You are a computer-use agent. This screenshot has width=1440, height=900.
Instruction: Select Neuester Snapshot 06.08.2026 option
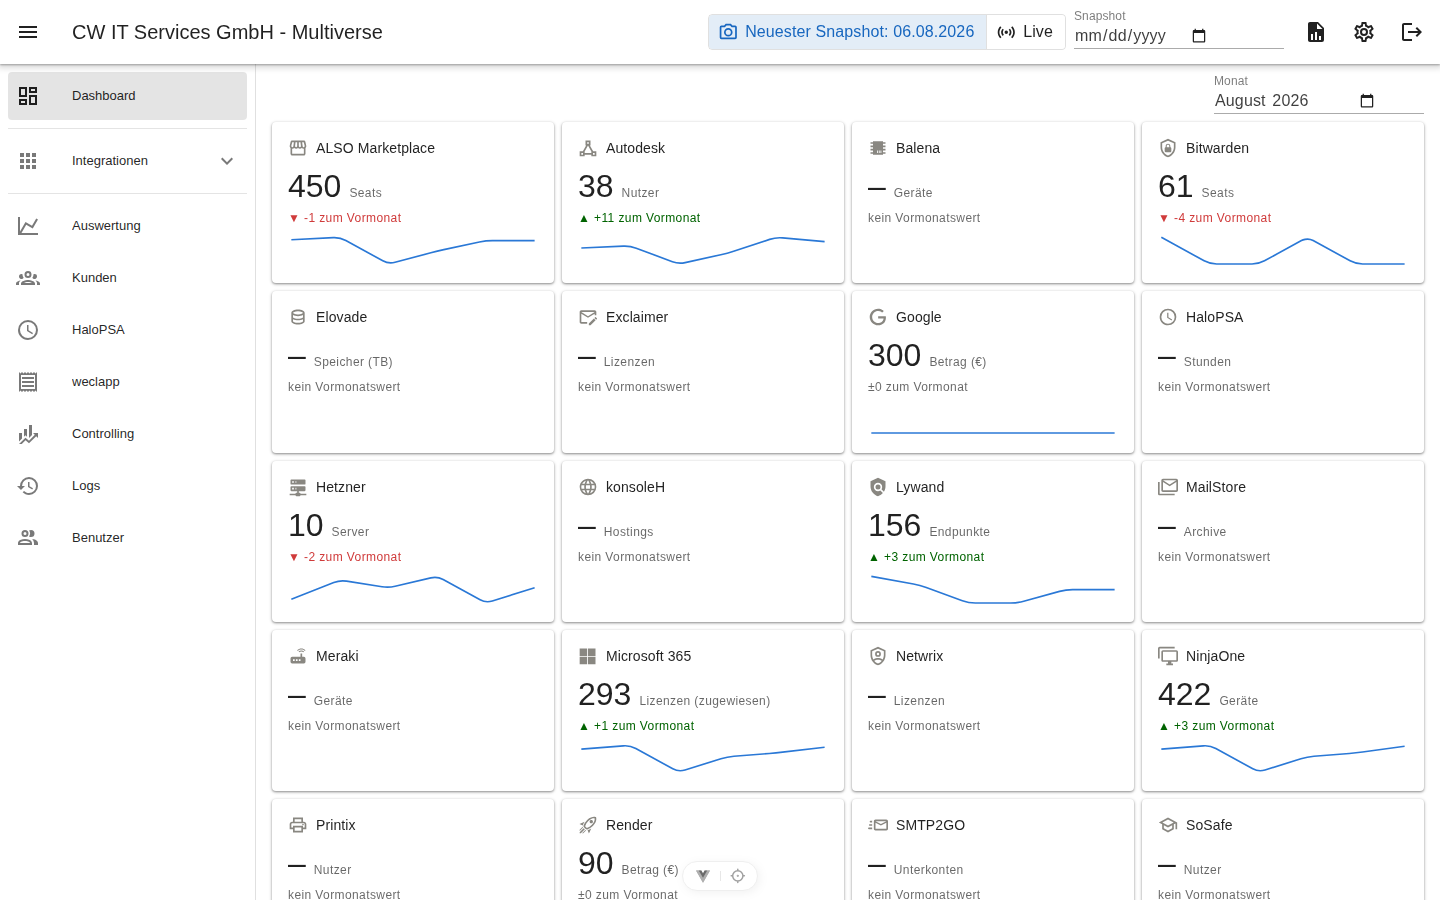coord(848,32)
